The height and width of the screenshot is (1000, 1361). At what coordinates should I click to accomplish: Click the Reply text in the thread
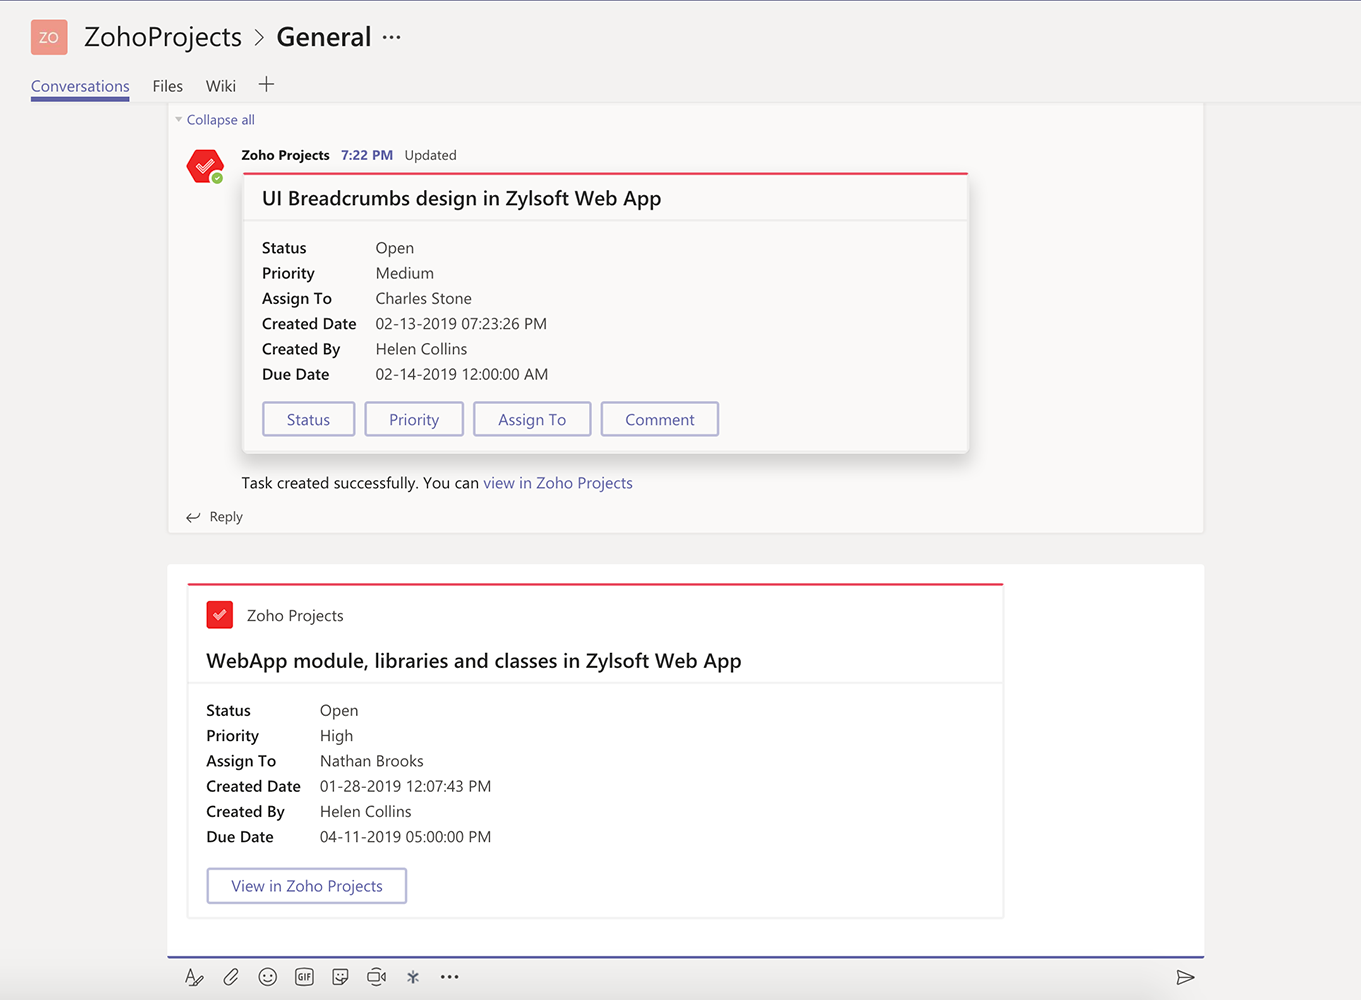pyautogui.click(x=226, y=517)
